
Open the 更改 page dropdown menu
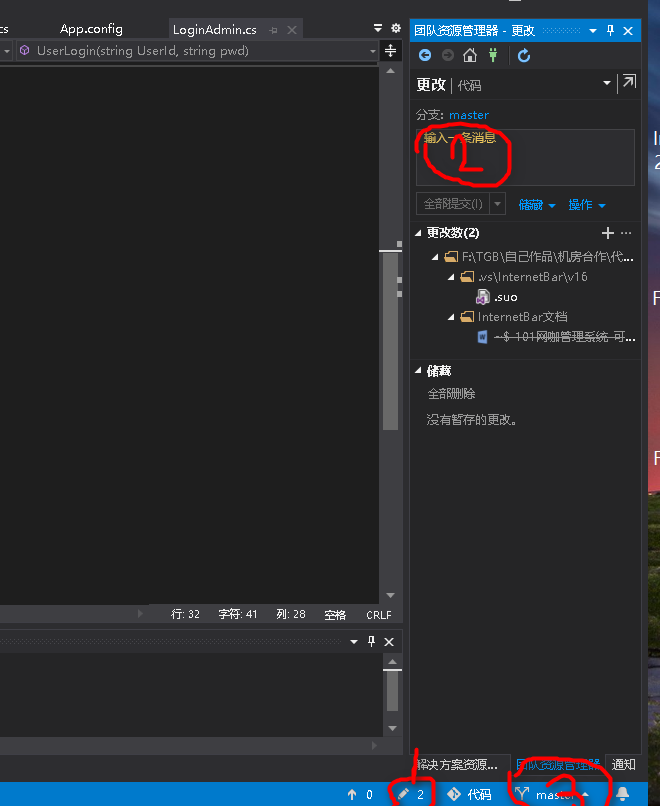[607, 83]
